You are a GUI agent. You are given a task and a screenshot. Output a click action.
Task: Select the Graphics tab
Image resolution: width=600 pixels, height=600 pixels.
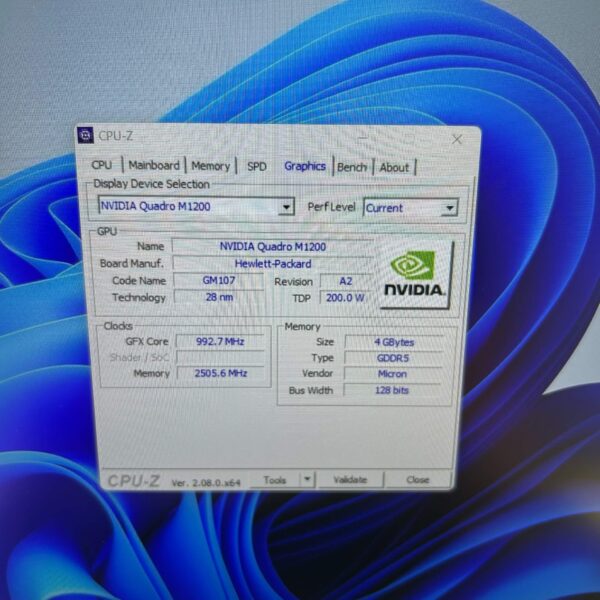[x=305, y=166]
